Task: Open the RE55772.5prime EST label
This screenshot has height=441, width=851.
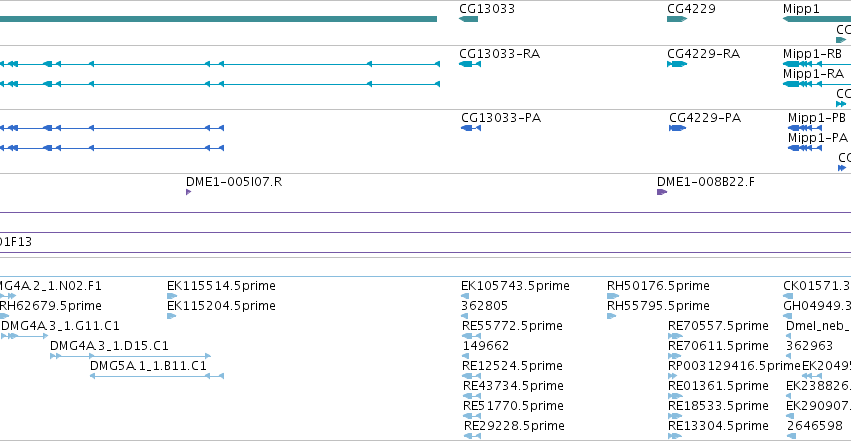Action: point(512,325)
